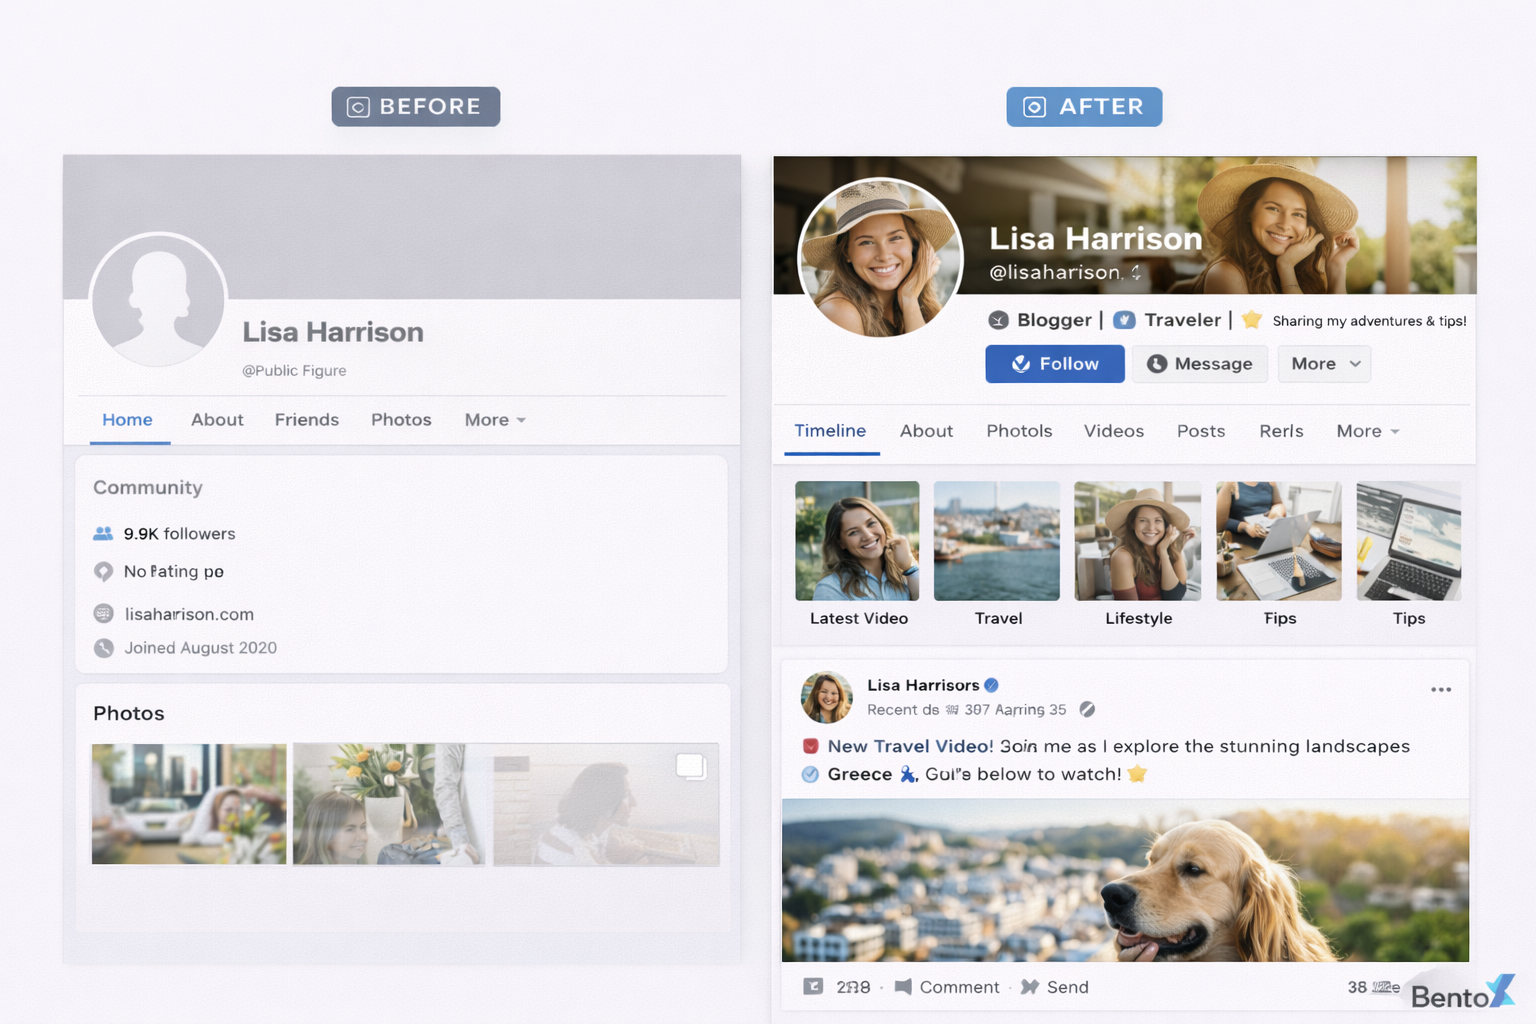1536x1024 pixels.
Task: Click the verified badge beside Lisa Harrisors
Action: click(991, 685)
